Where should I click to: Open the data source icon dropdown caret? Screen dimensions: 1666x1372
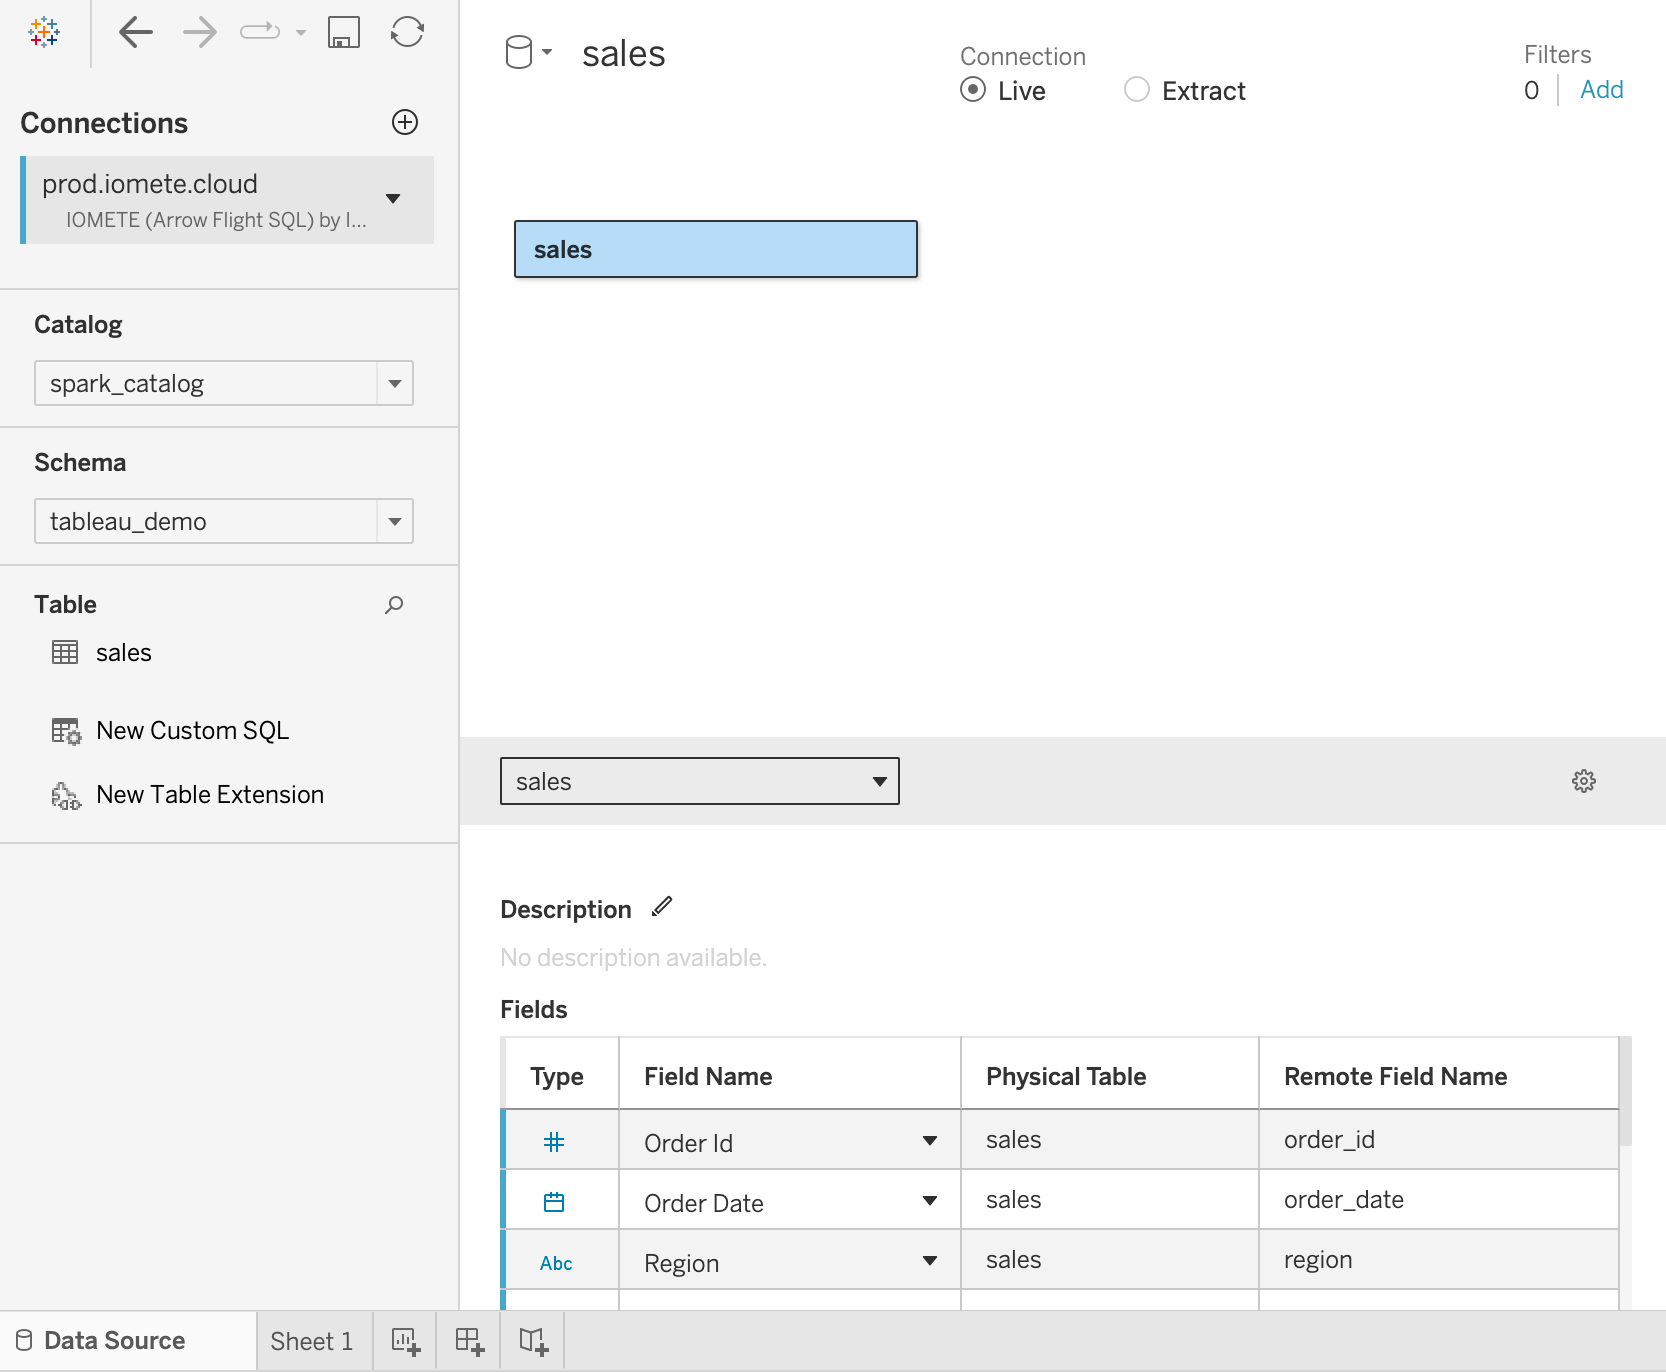[547, 51]
